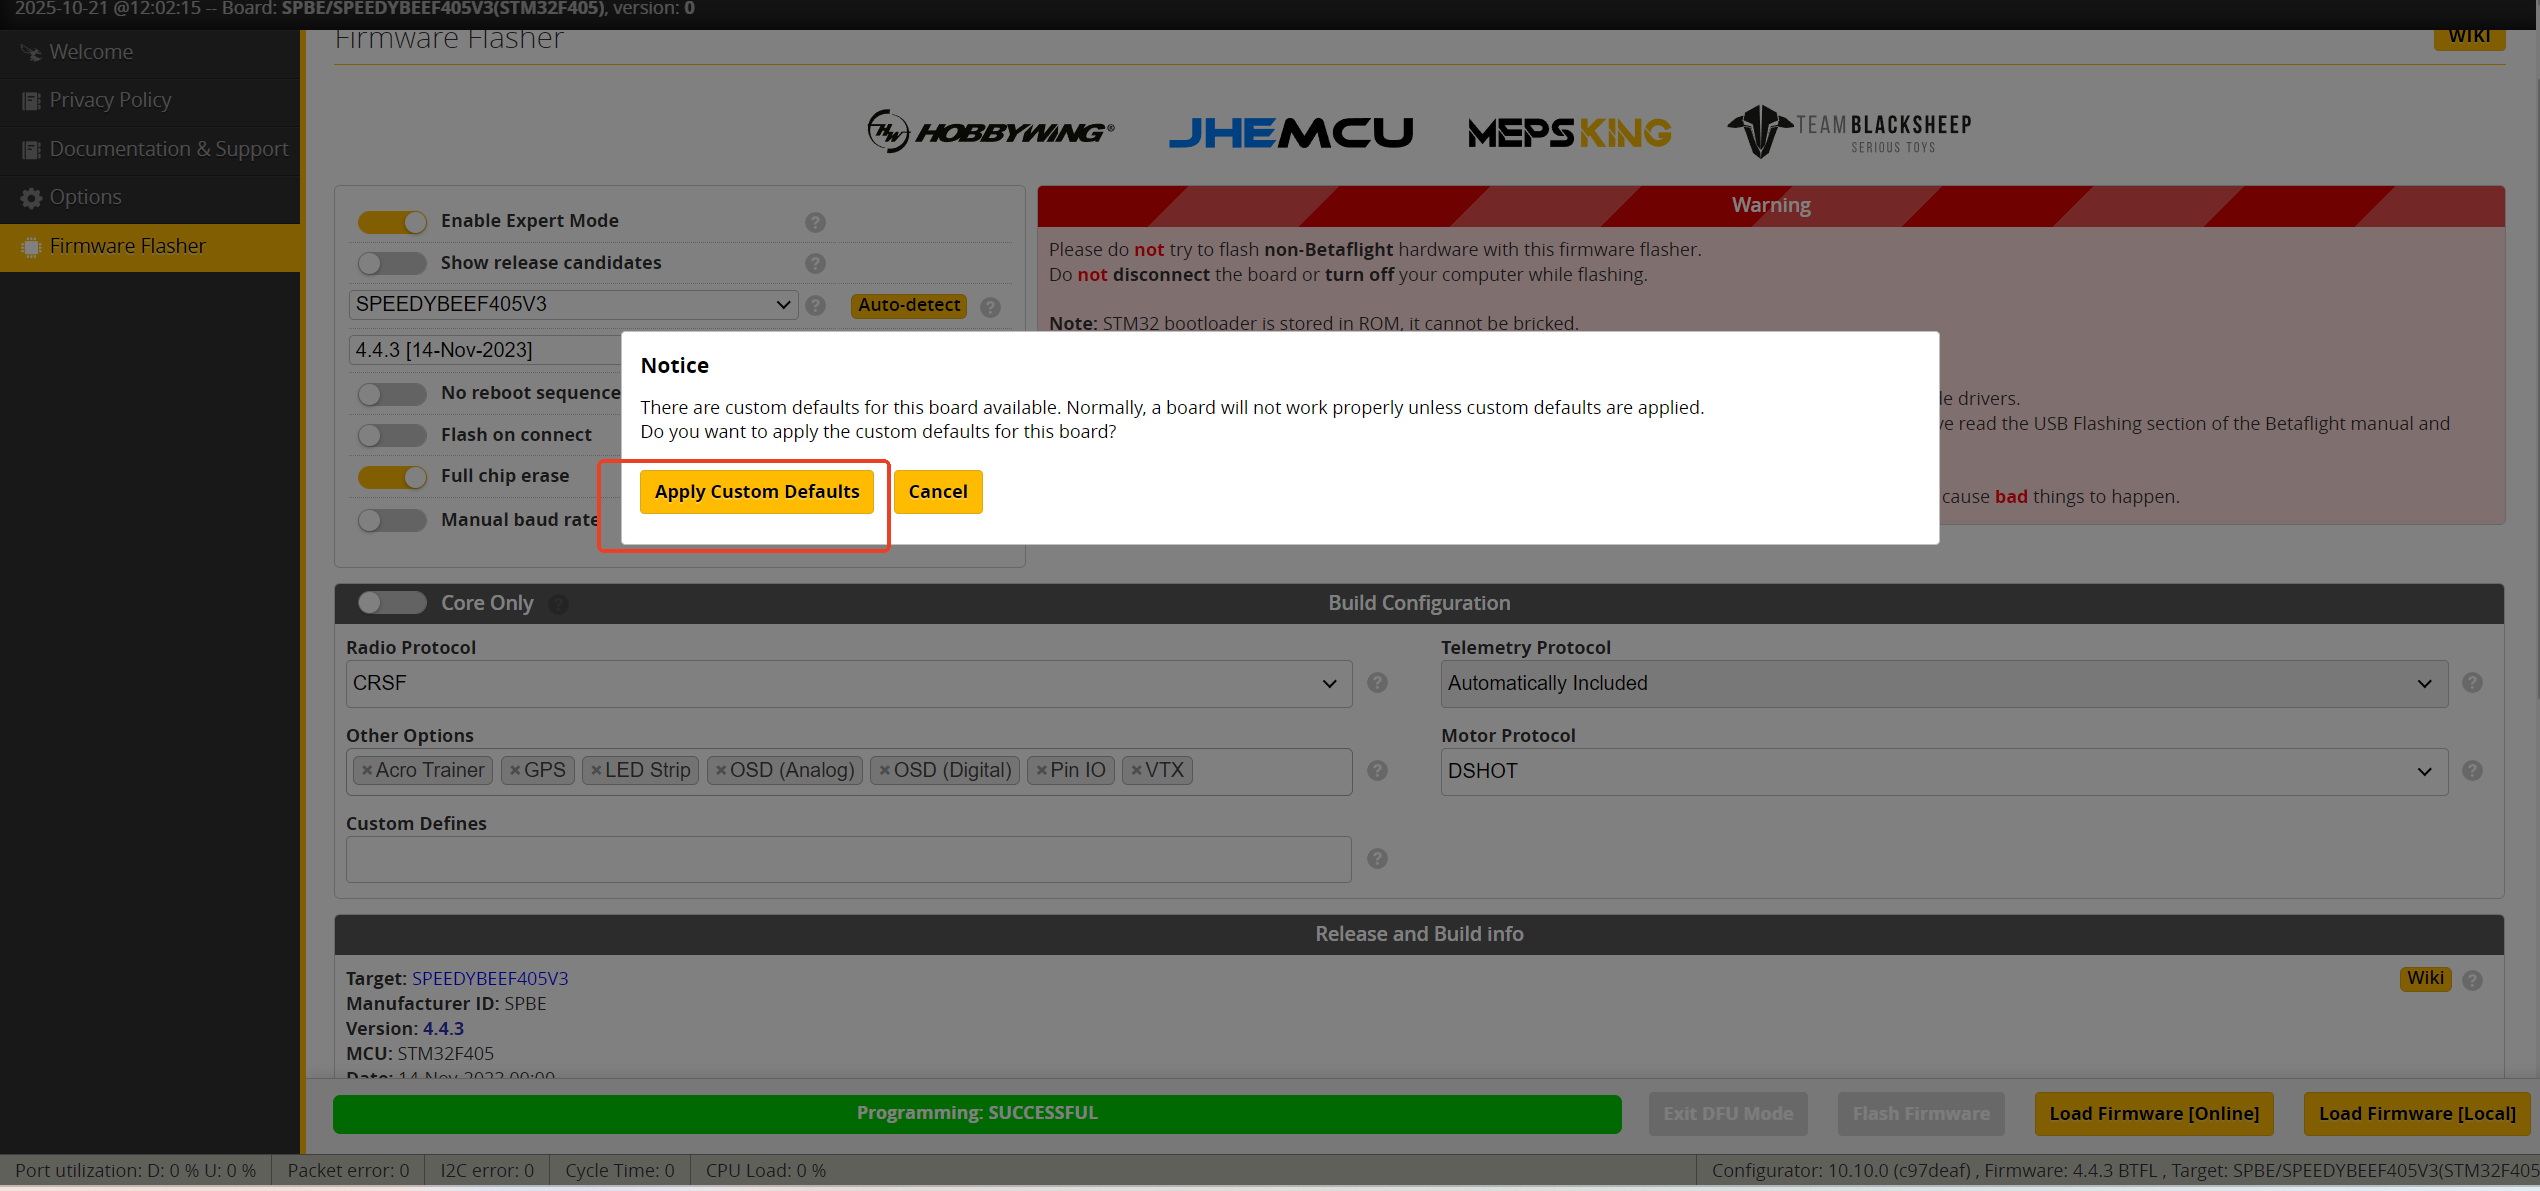
Task: Disable the Enable Expert Mode switch
Action: click(392, 221)
